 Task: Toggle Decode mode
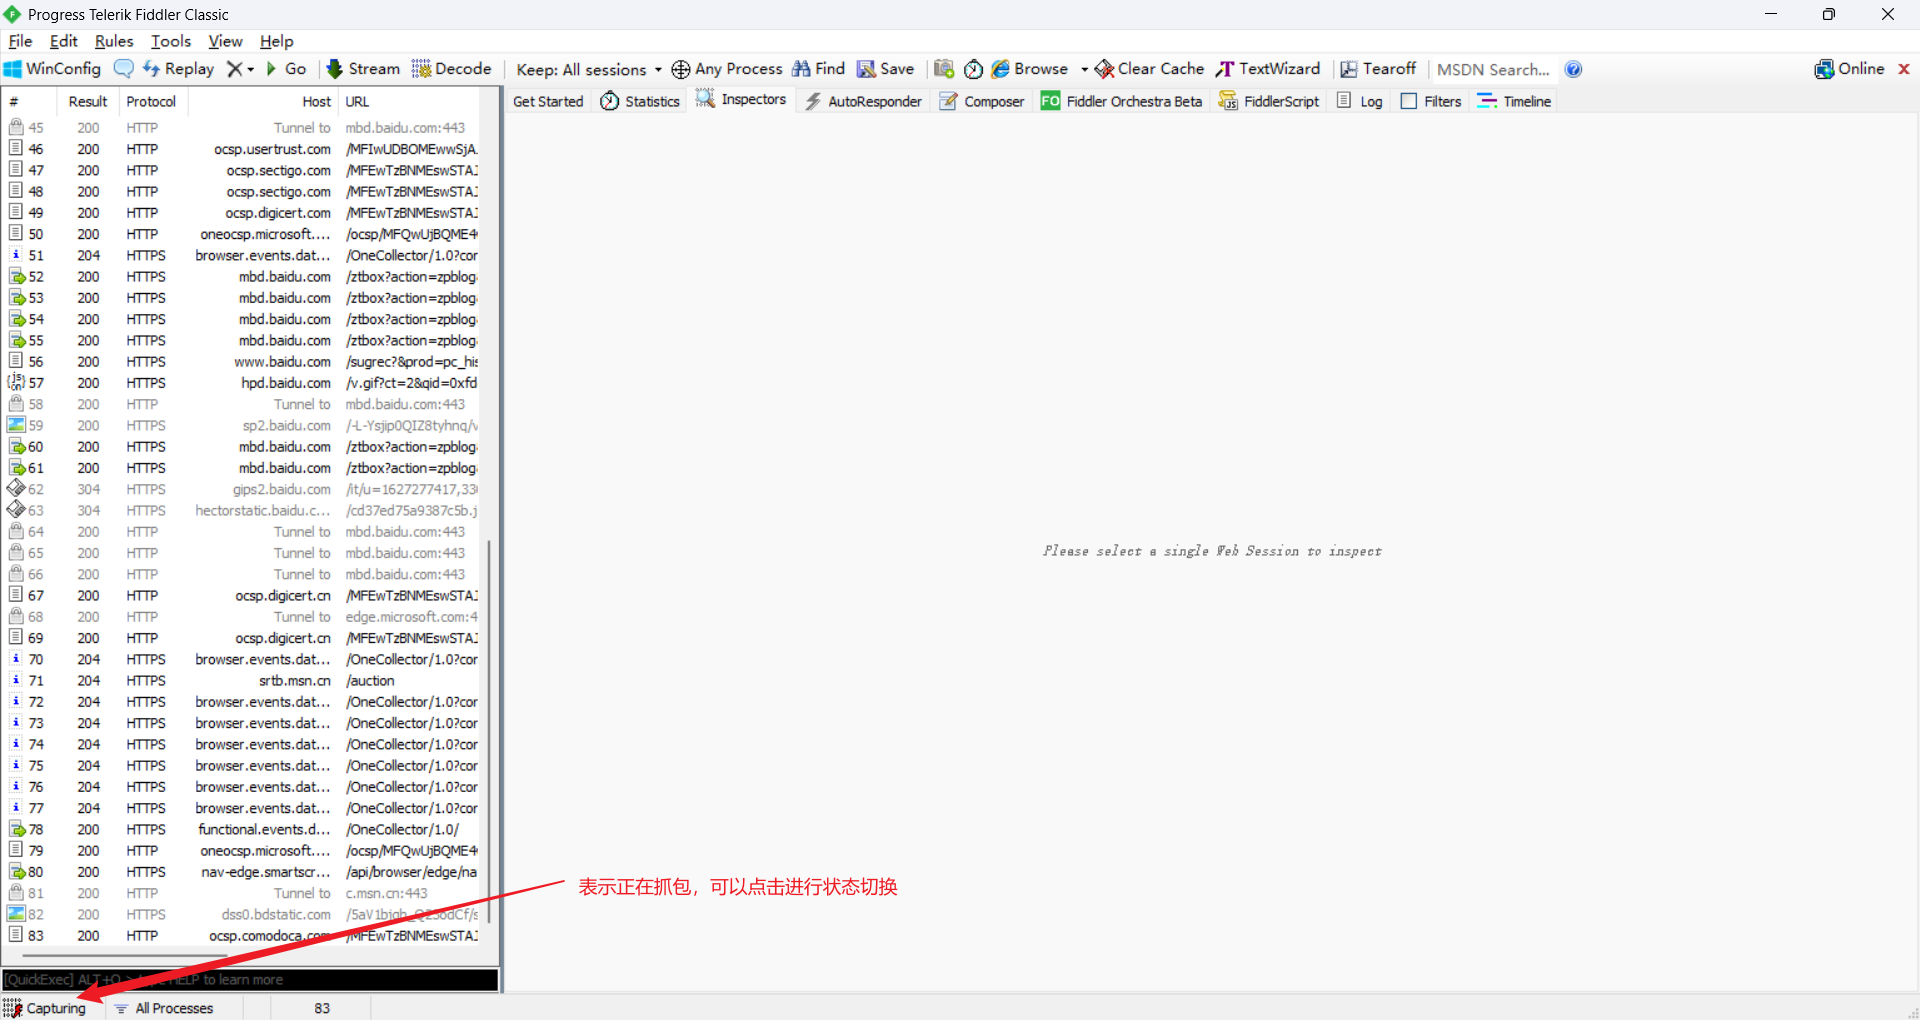451,69
